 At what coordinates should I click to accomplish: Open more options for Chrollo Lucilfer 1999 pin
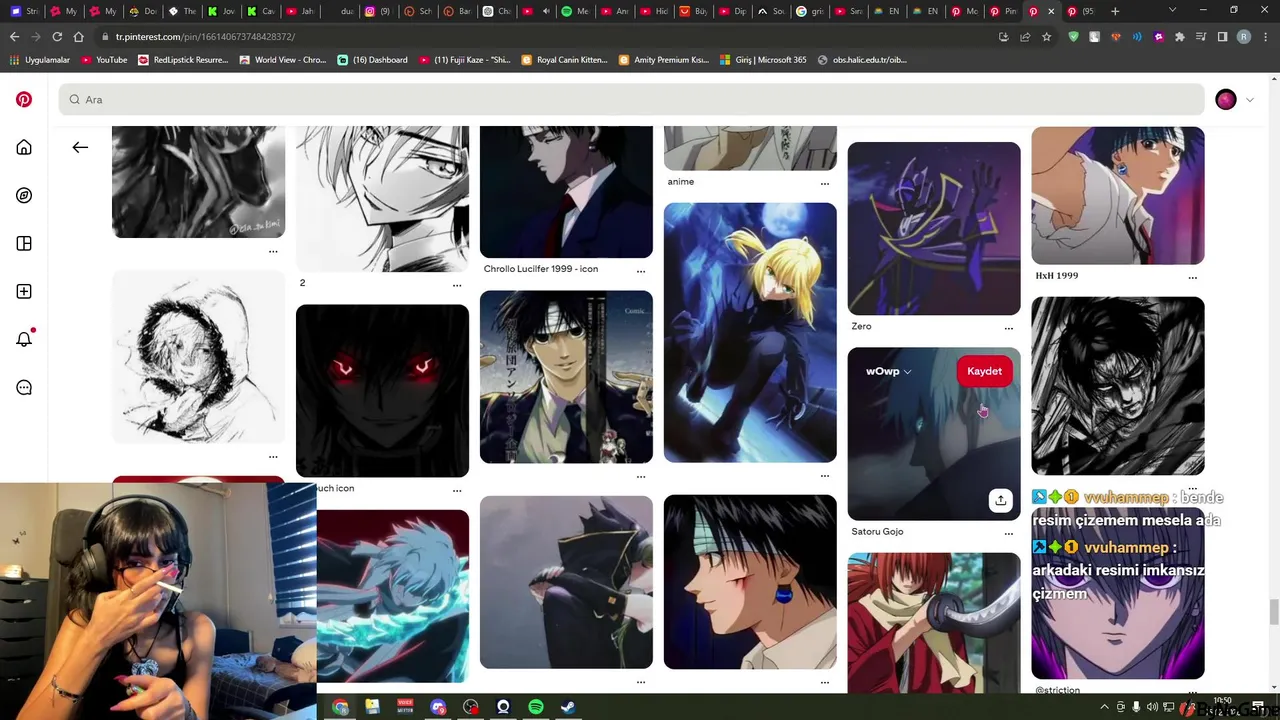(640, 271)
